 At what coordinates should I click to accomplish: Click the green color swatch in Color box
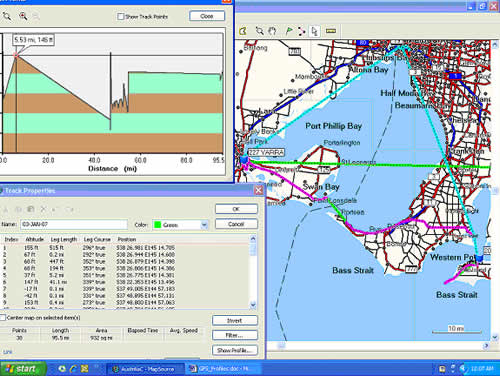pos(158,225)
